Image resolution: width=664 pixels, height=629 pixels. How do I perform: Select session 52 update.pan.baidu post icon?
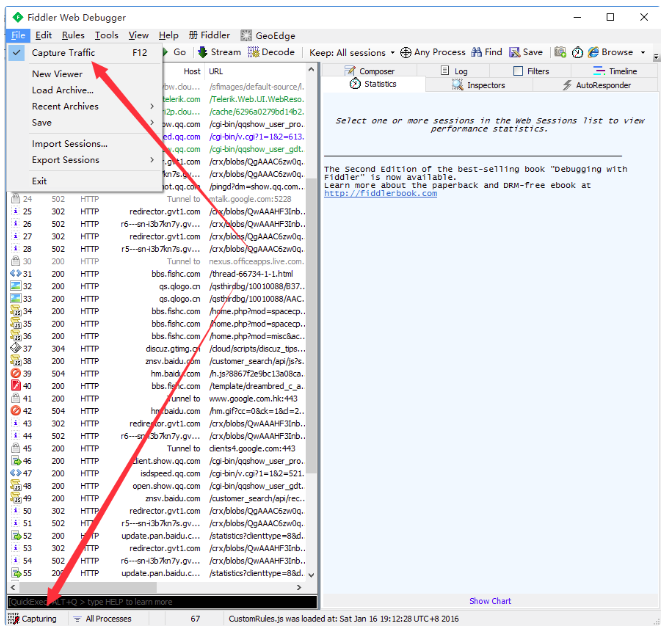tap(16, 535)
